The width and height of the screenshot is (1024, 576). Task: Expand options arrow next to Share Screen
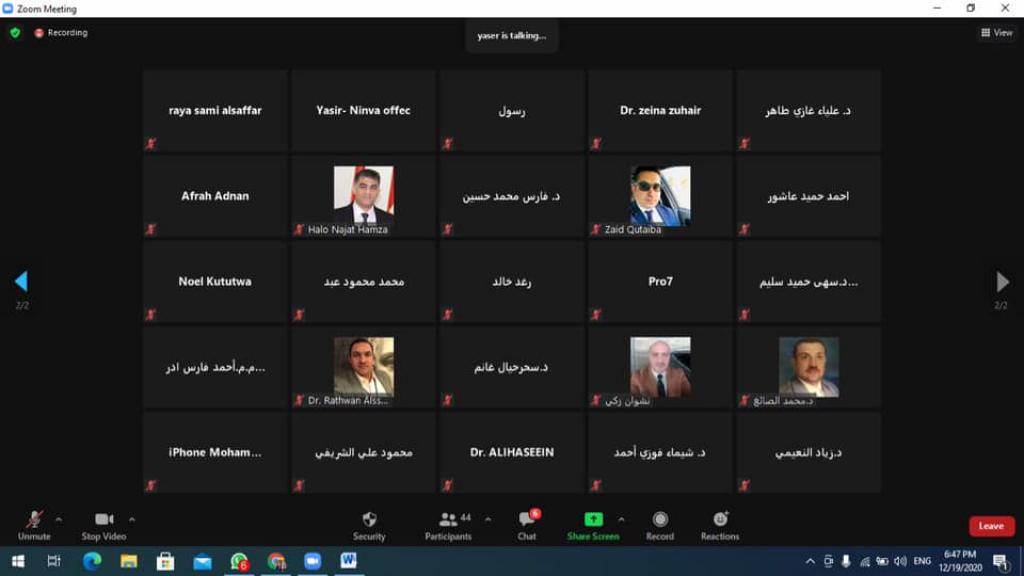pyautogui.click(x=621, y=519)
